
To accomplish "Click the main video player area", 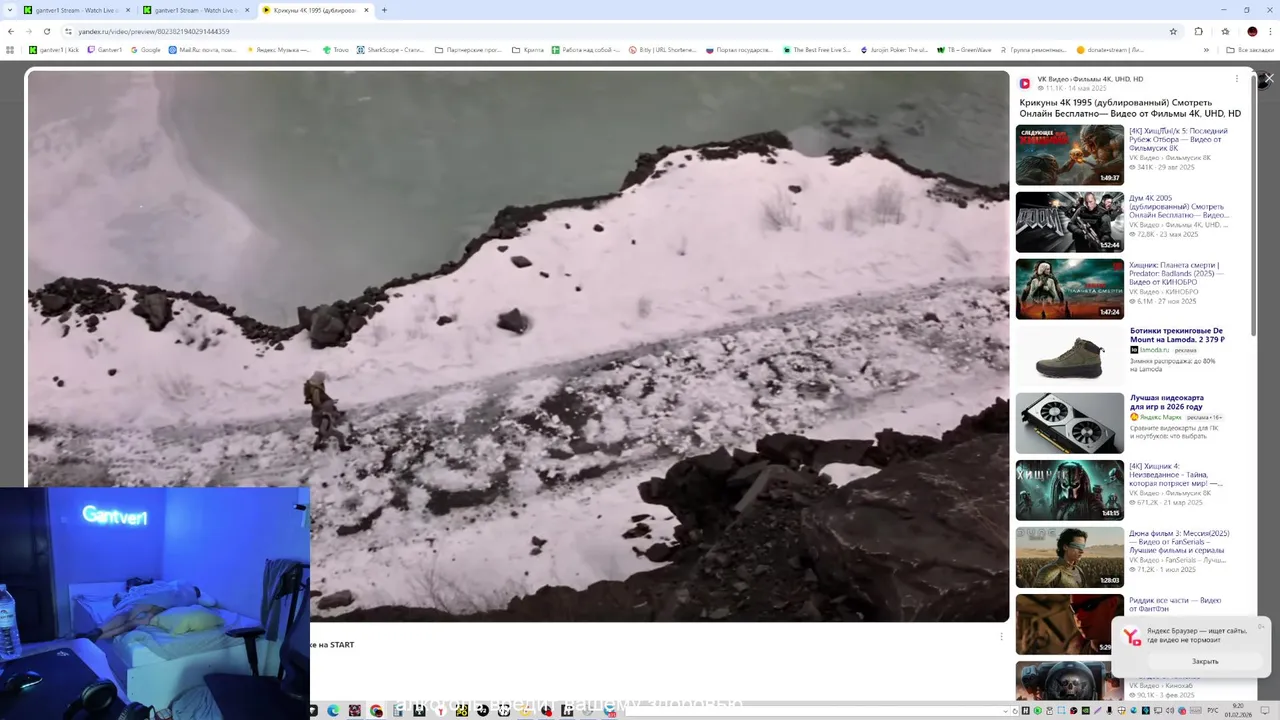I will [x=518, y=346].
